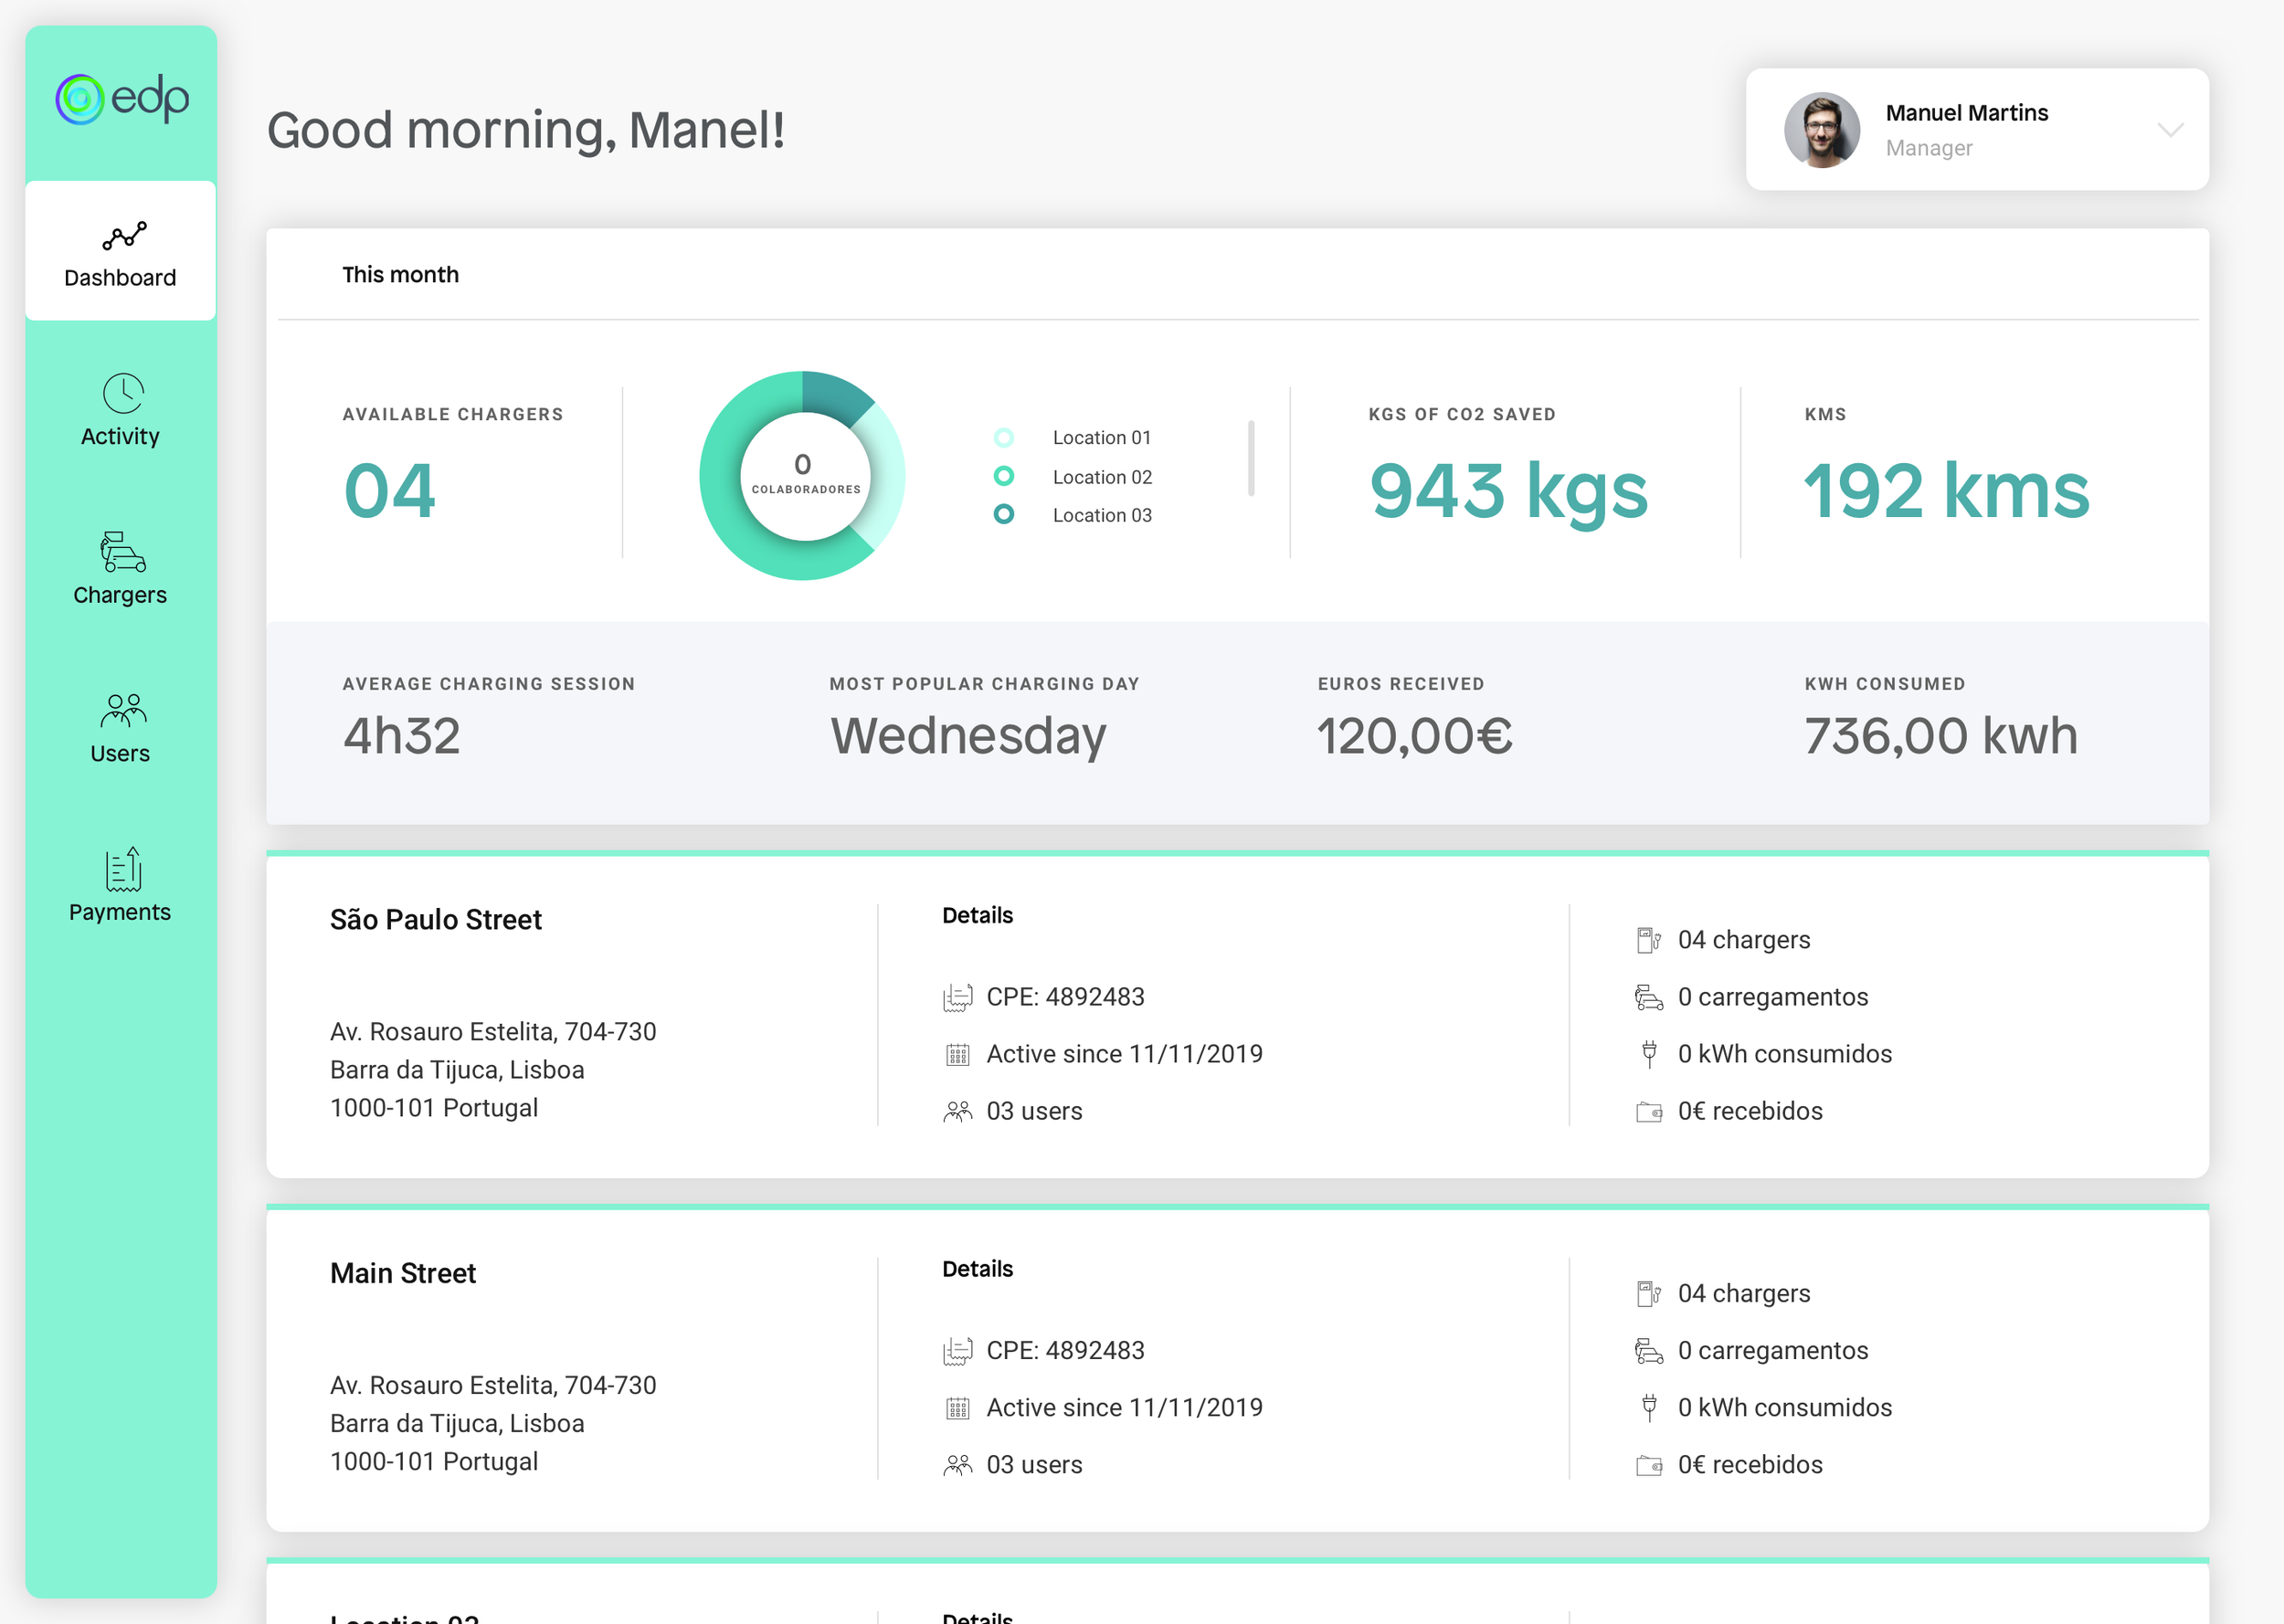The image size is (2284, 1624).
Task: Select the Location 02 legend marker
Action: (1004, 476)
